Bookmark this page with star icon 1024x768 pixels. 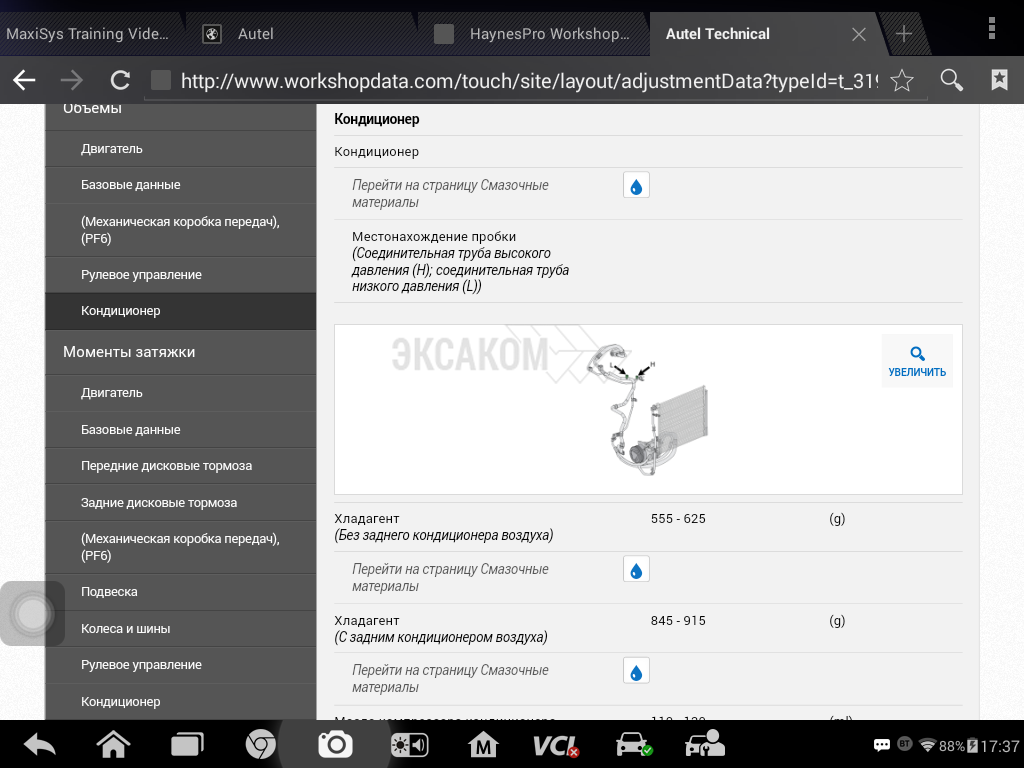tap(902, 81)
